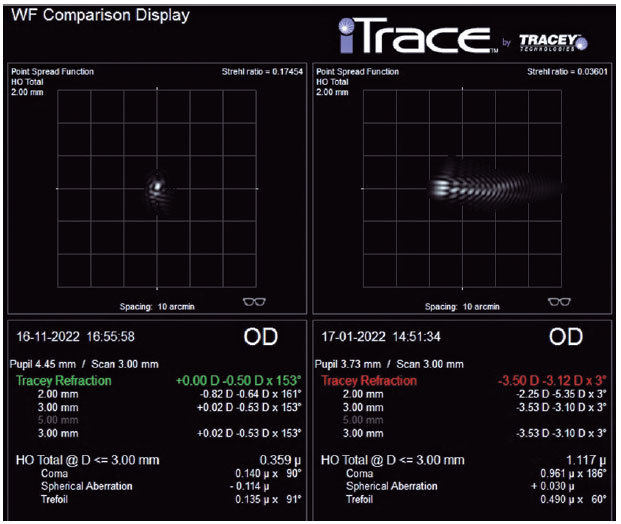621x524 pixels.
Task: Click the glasses icon in the left PSF panel
Action: point(254,302)
